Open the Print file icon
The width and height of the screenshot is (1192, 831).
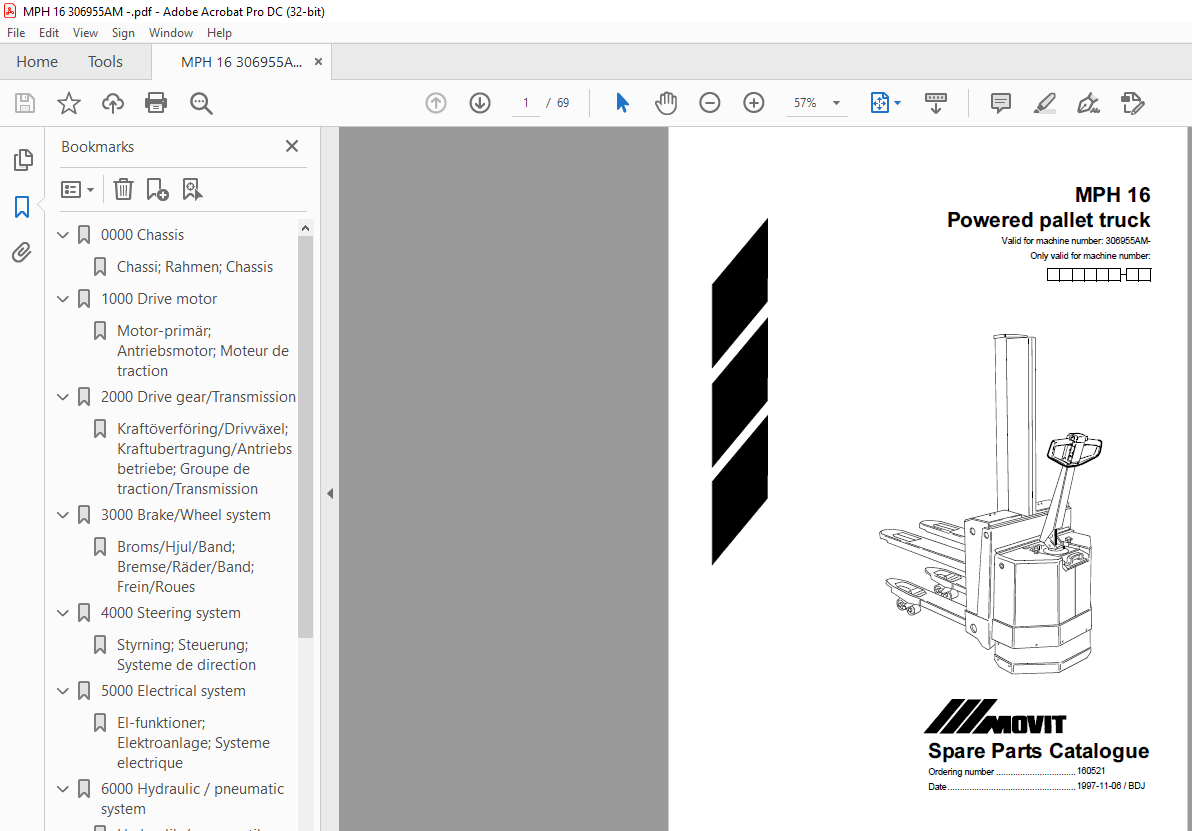click(x=156, y=103)
